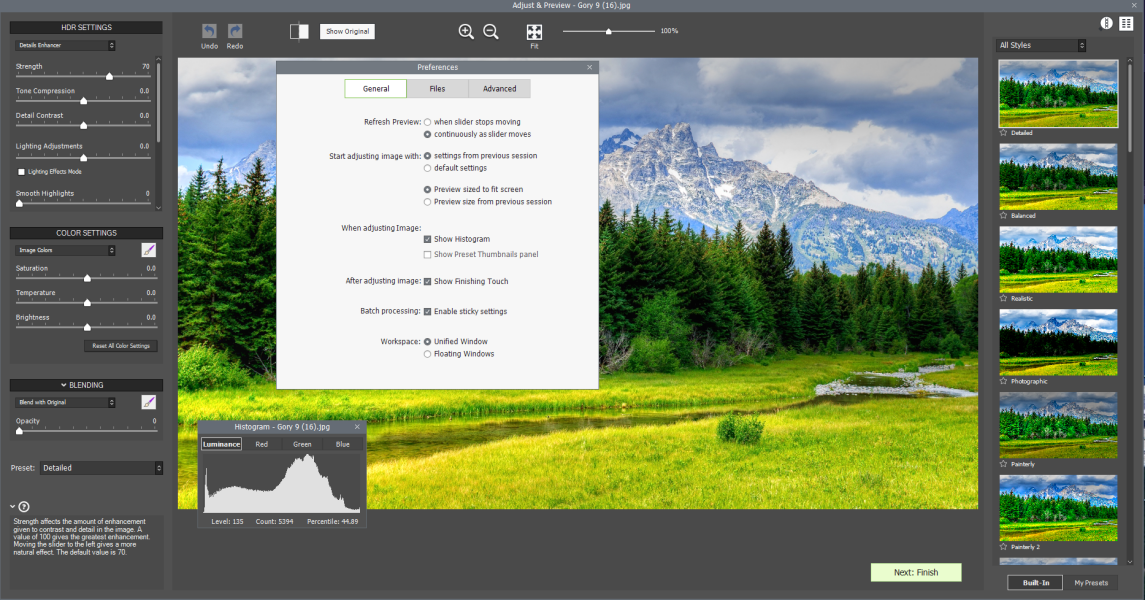Open the Image Colors dropdown
This screenshot has width=1145, height=600.
[x=66, y=250]
